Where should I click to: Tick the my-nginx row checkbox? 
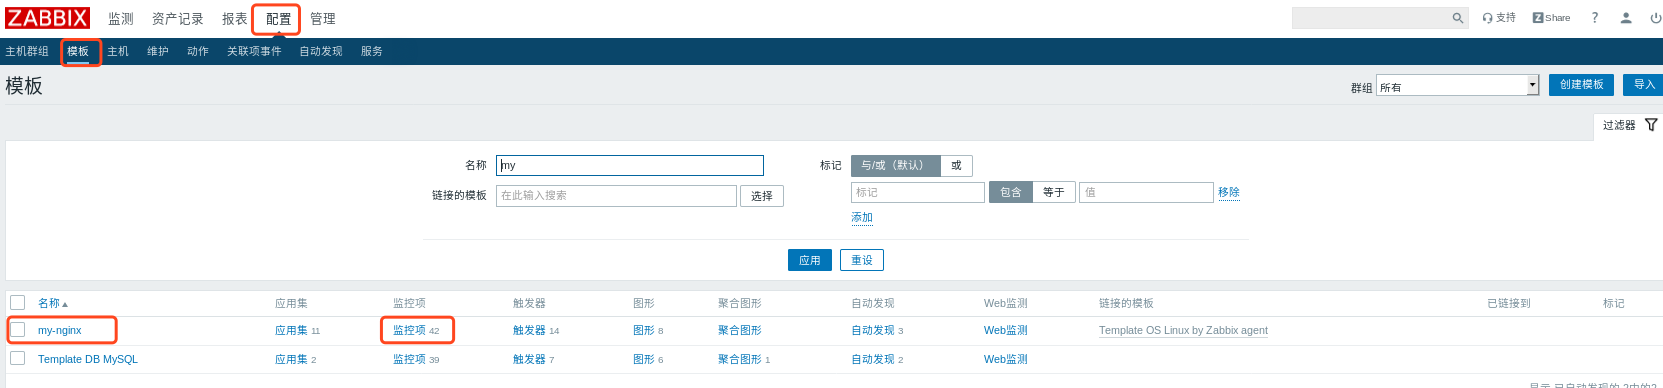tap(17, 330)
